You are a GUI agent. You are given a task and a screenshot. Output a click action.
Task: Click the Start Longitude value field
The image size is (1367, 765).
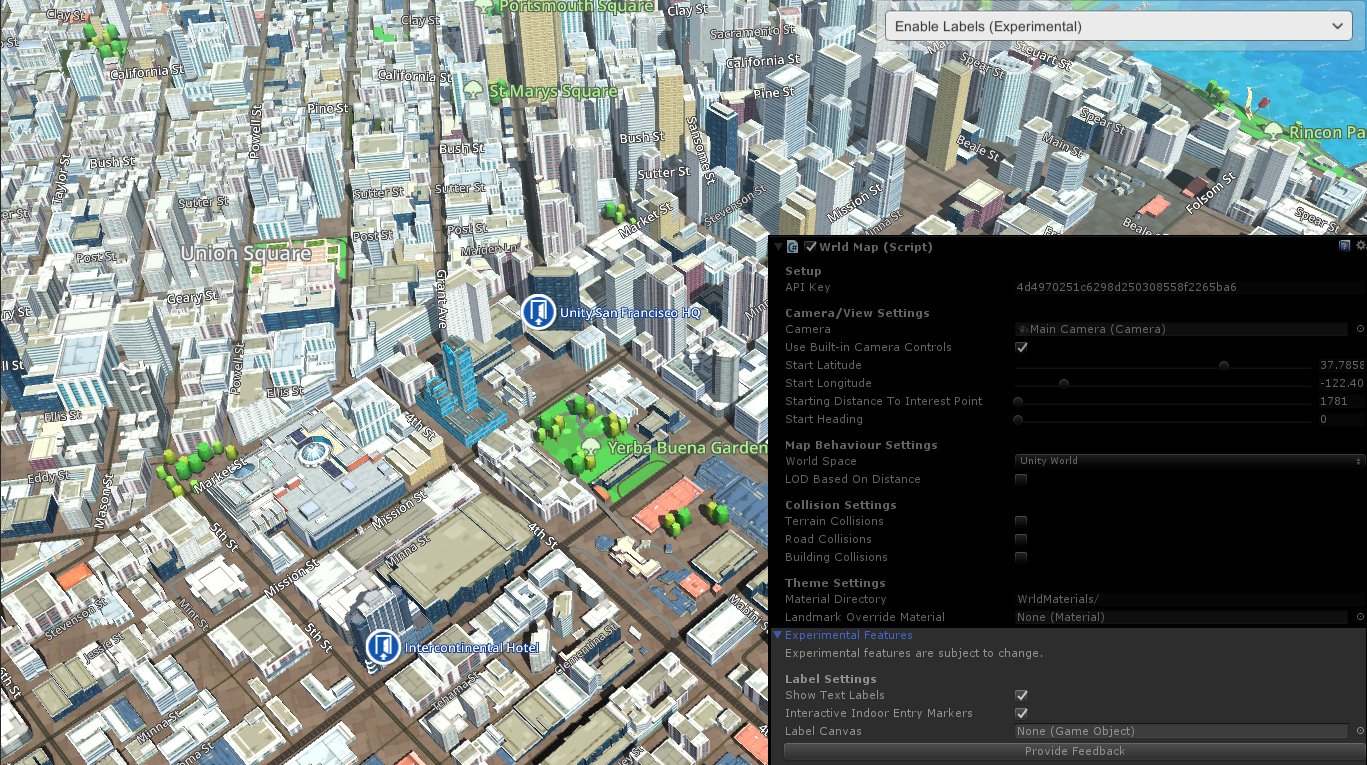(1341, 383)
